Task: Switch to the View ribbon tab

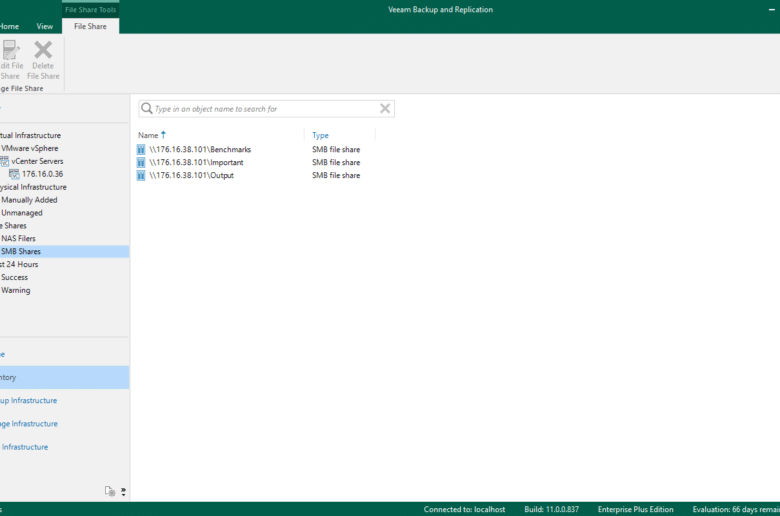Action: [x=44, y=26]
